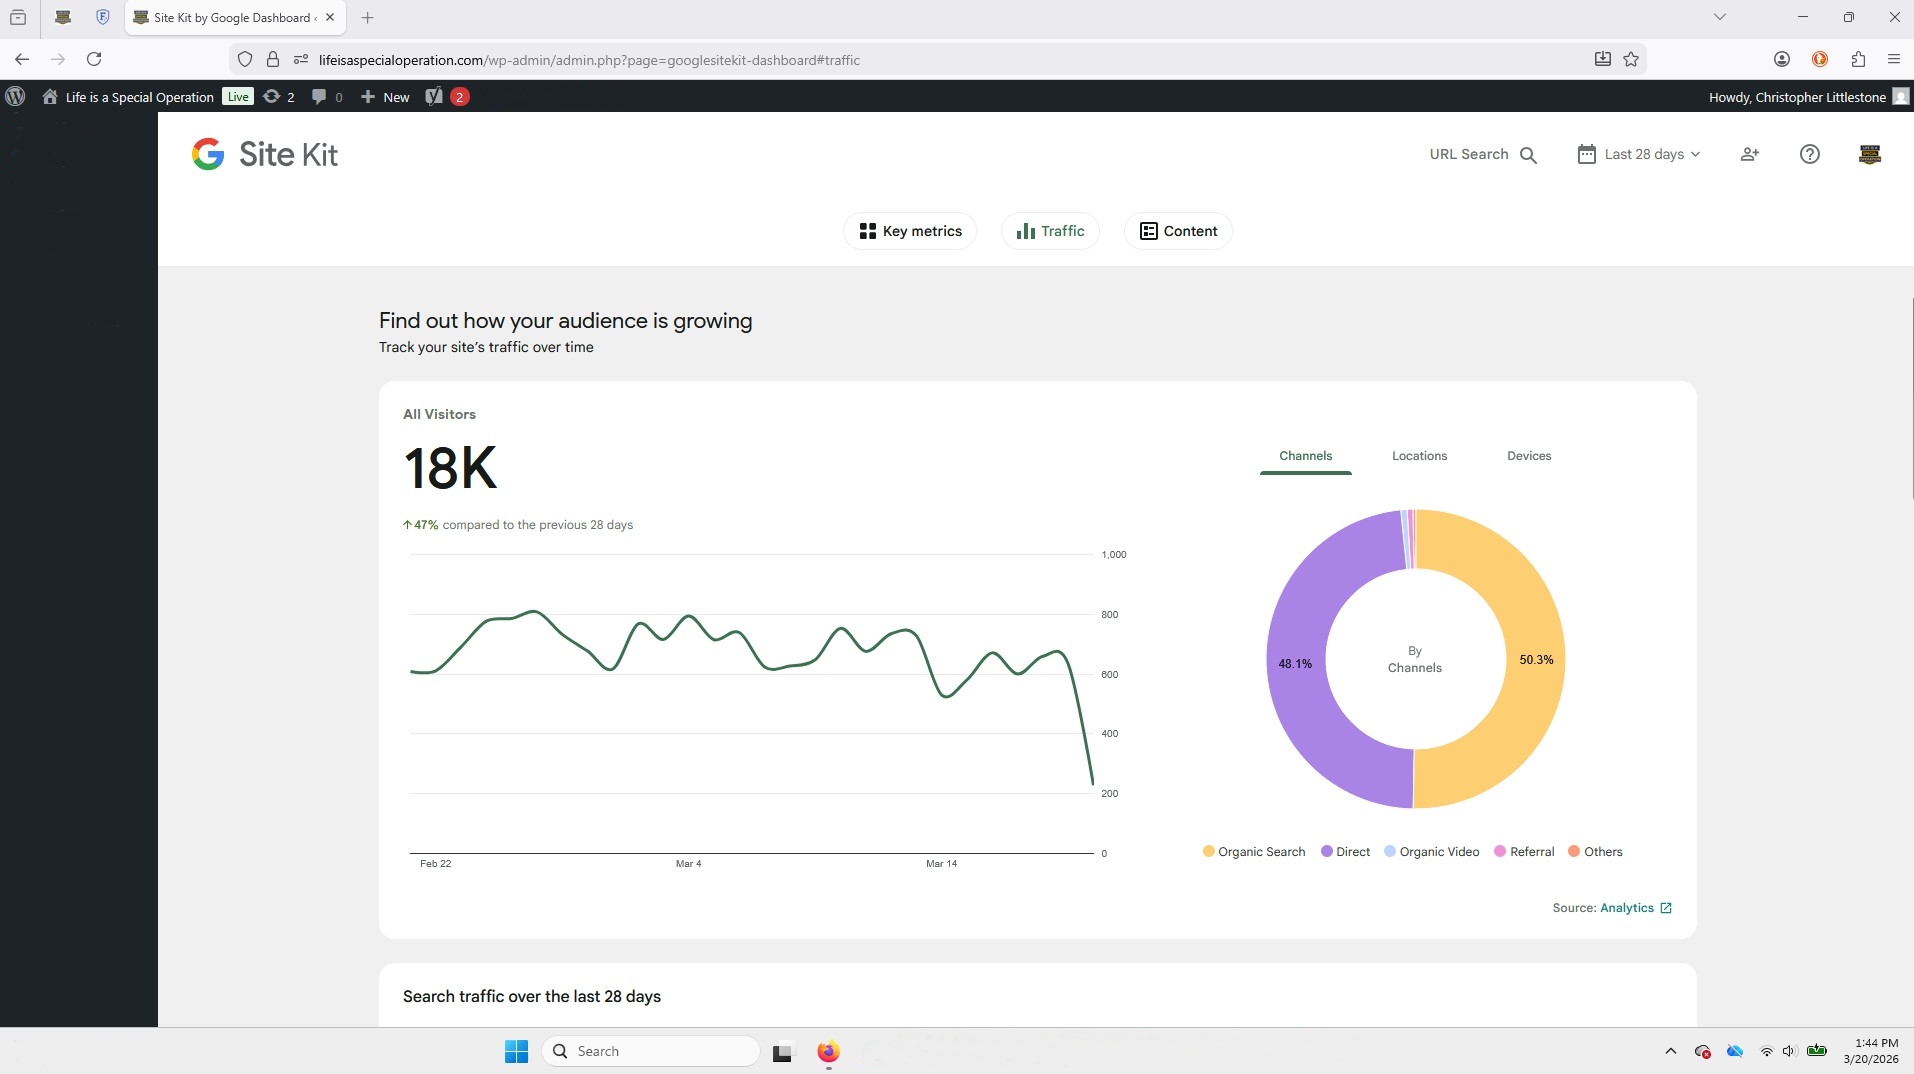The image size is (1914, 1074).
Task: Open Firefox from the taskbar
Action: pyautogui.click(x=828, y=1051)
